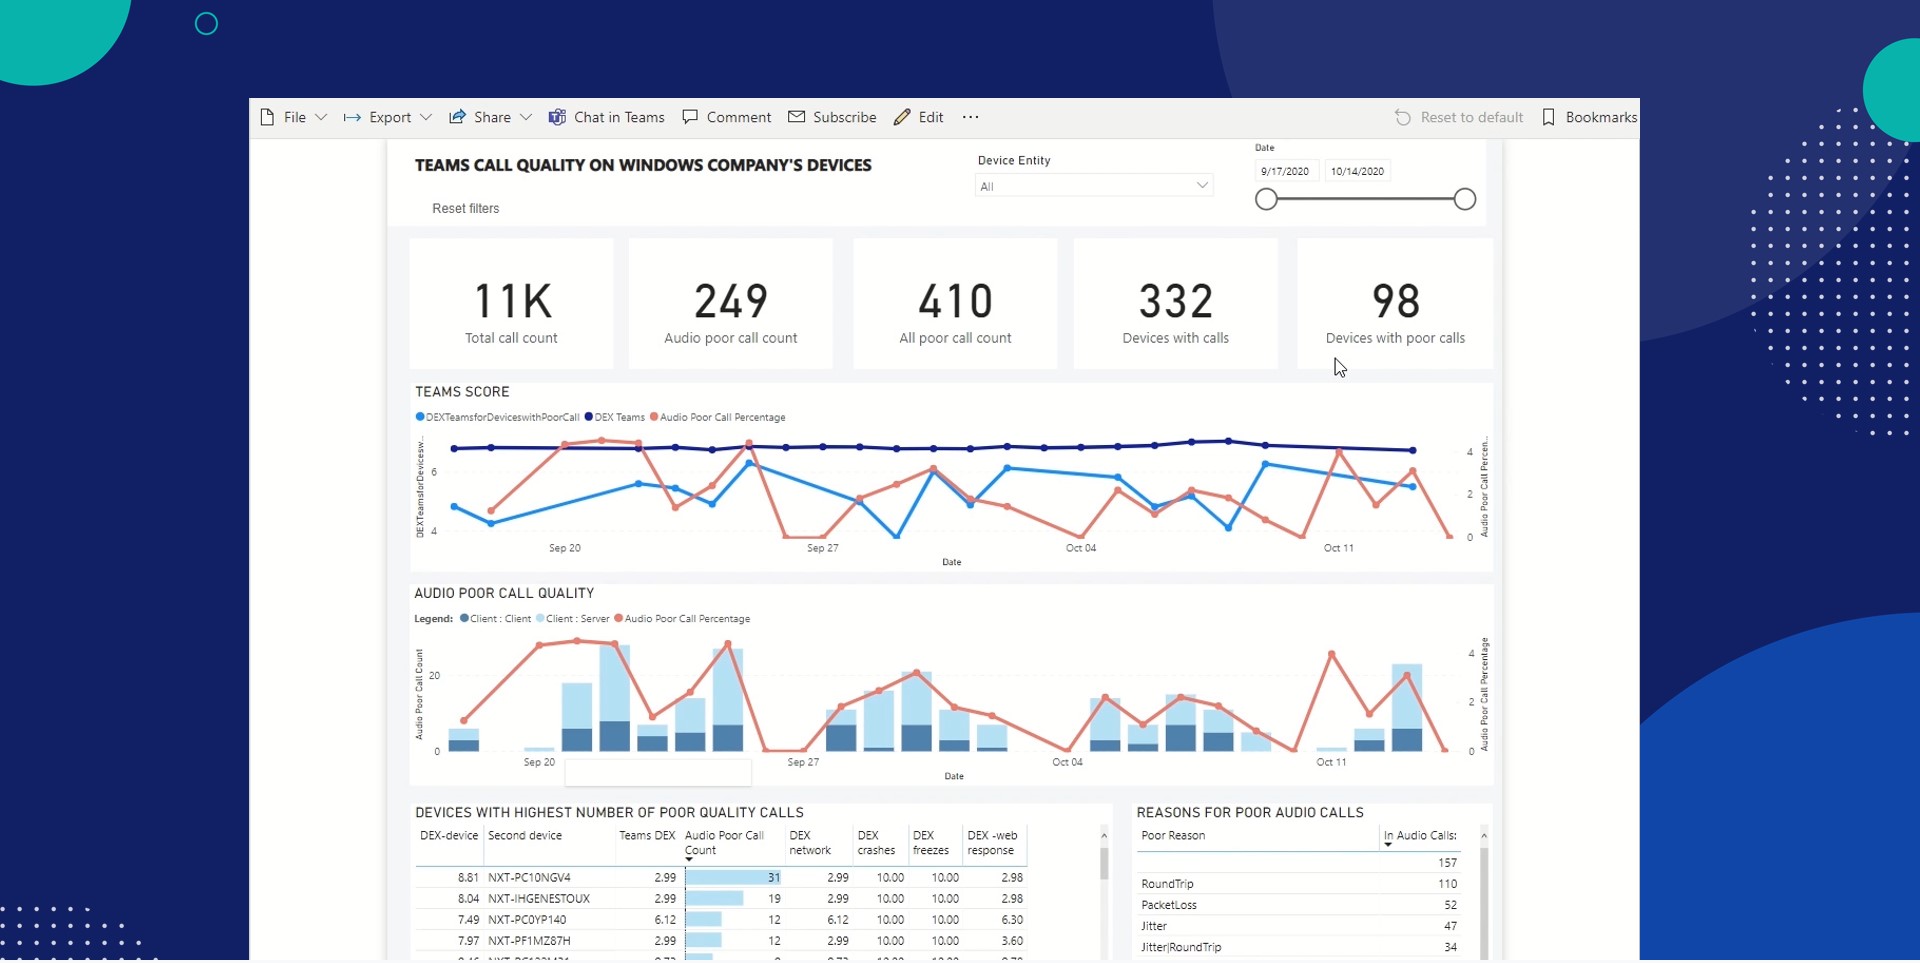Expand the Share menu chevron
The width and height of the screenshot is (1920, 963).
tap(526, 117)
